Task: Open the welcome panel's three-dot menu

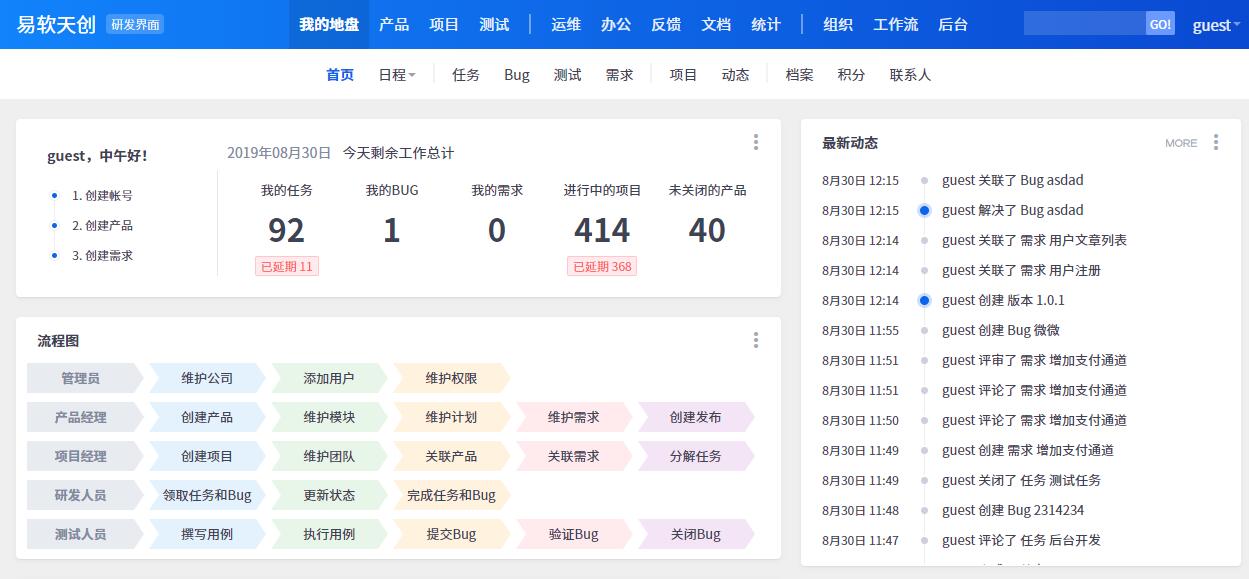Action: pos(756,142)
